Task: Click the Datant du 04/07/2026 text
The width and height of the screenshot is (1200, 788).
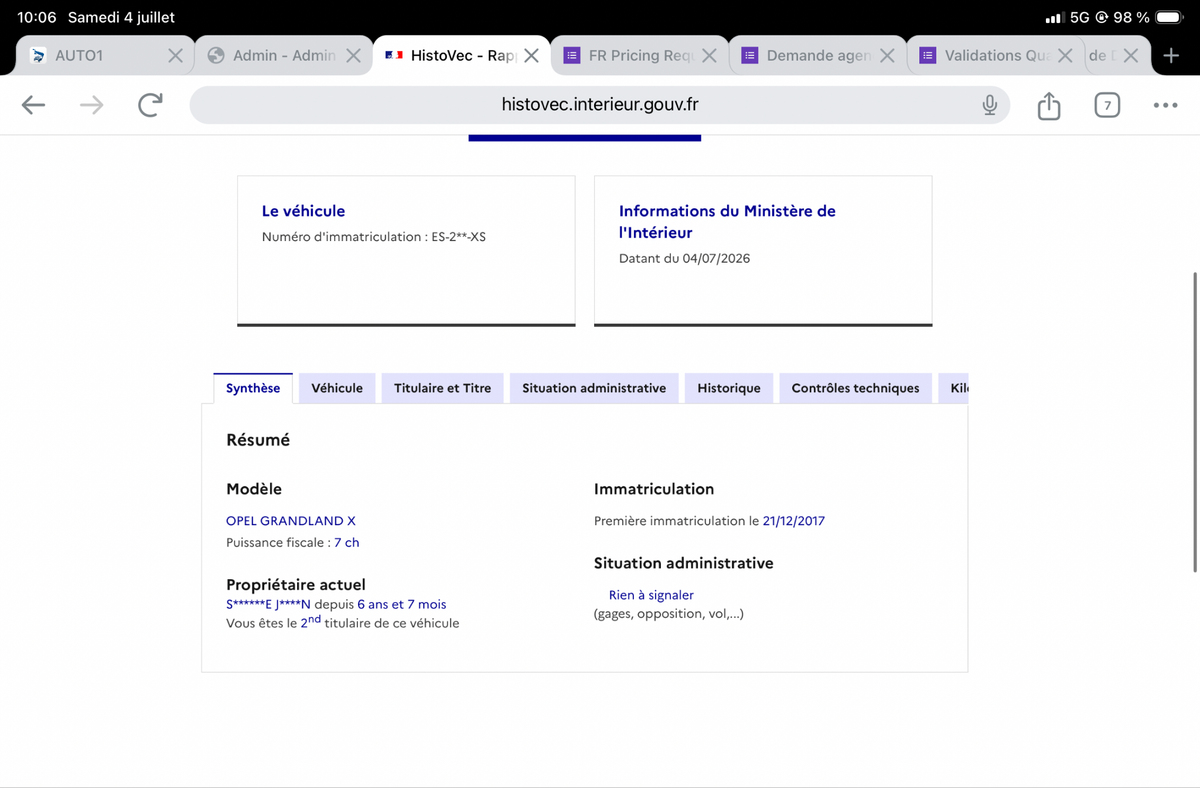Action: [x=684, y=258]
